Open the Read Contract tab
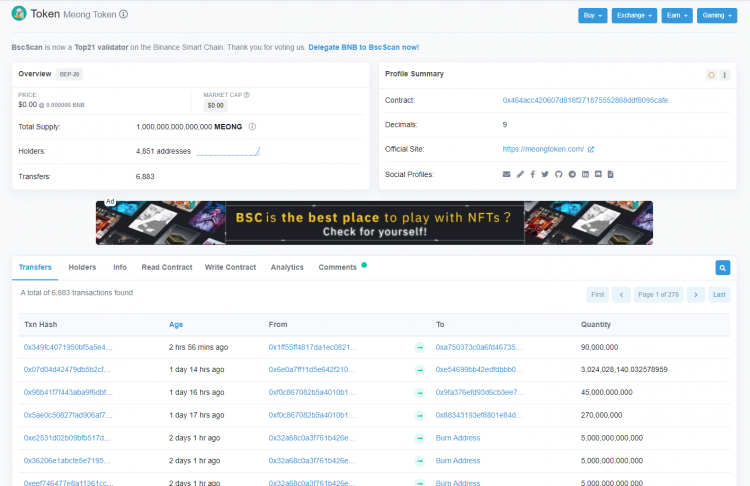This screenshot has width=750, height=486. (x=167, y=267)
